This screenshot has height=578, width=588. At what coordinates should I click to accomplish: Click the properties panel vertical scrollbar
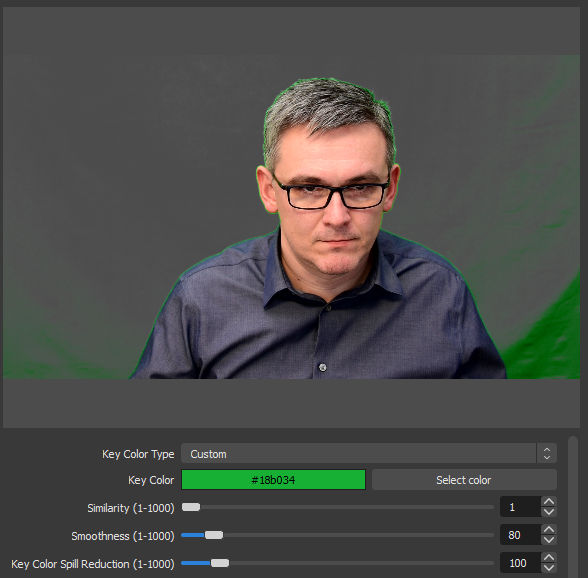(x=573, y=507)
